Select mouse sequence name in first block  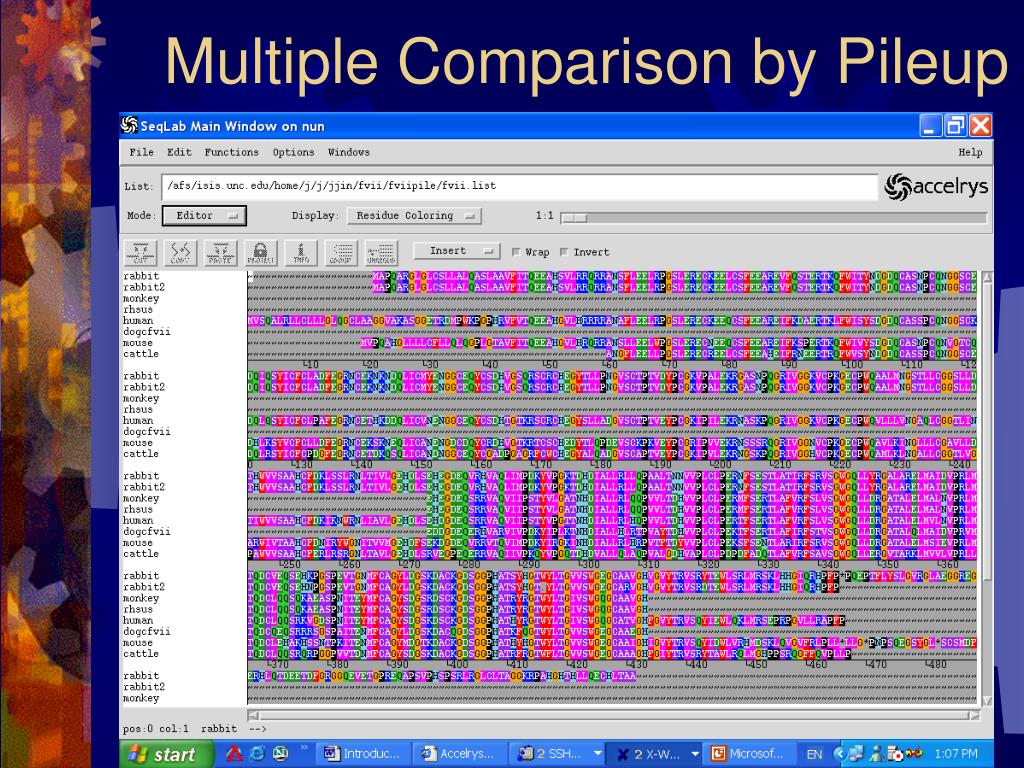tap(138, 343)
